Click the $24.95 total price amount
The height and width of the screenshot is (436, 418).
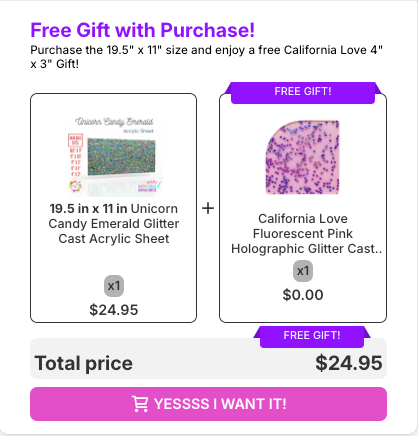tap(349, 363)
